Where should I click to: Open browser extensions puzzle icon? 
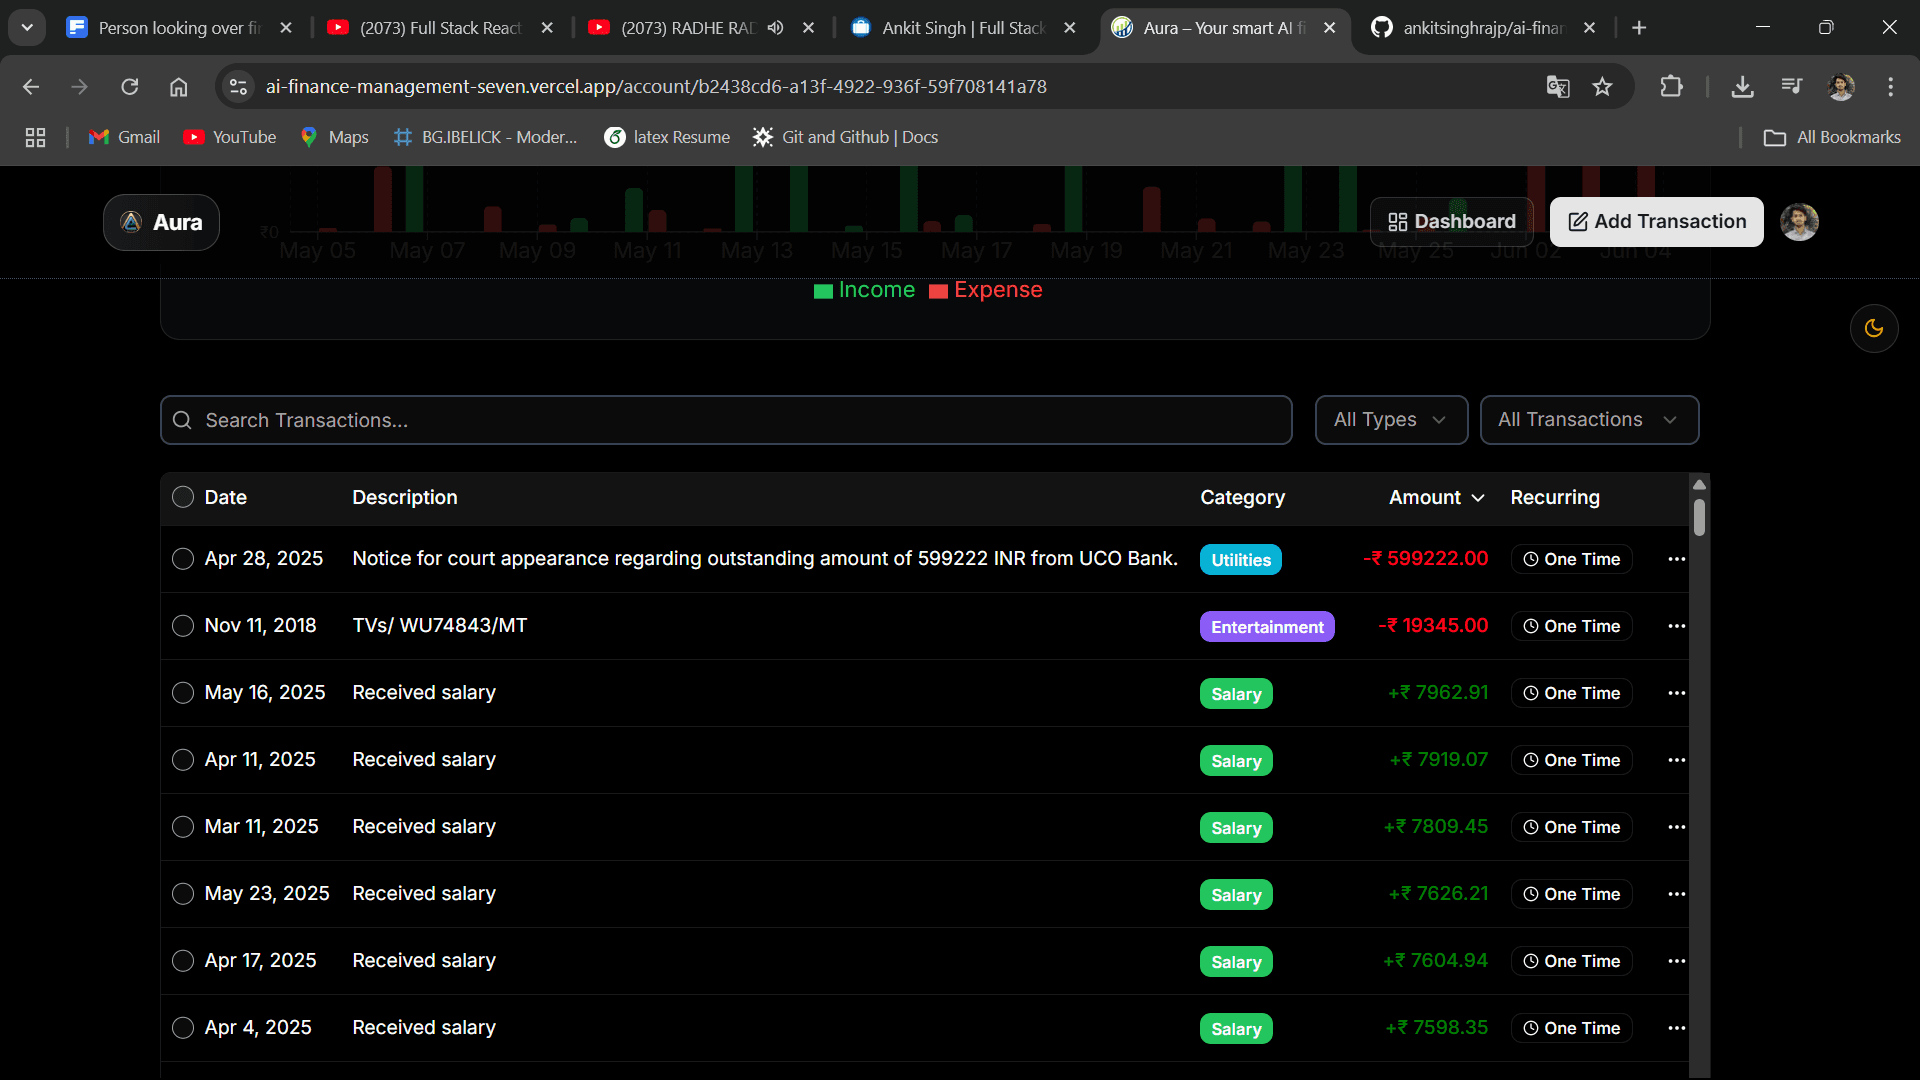point(1671,87)
